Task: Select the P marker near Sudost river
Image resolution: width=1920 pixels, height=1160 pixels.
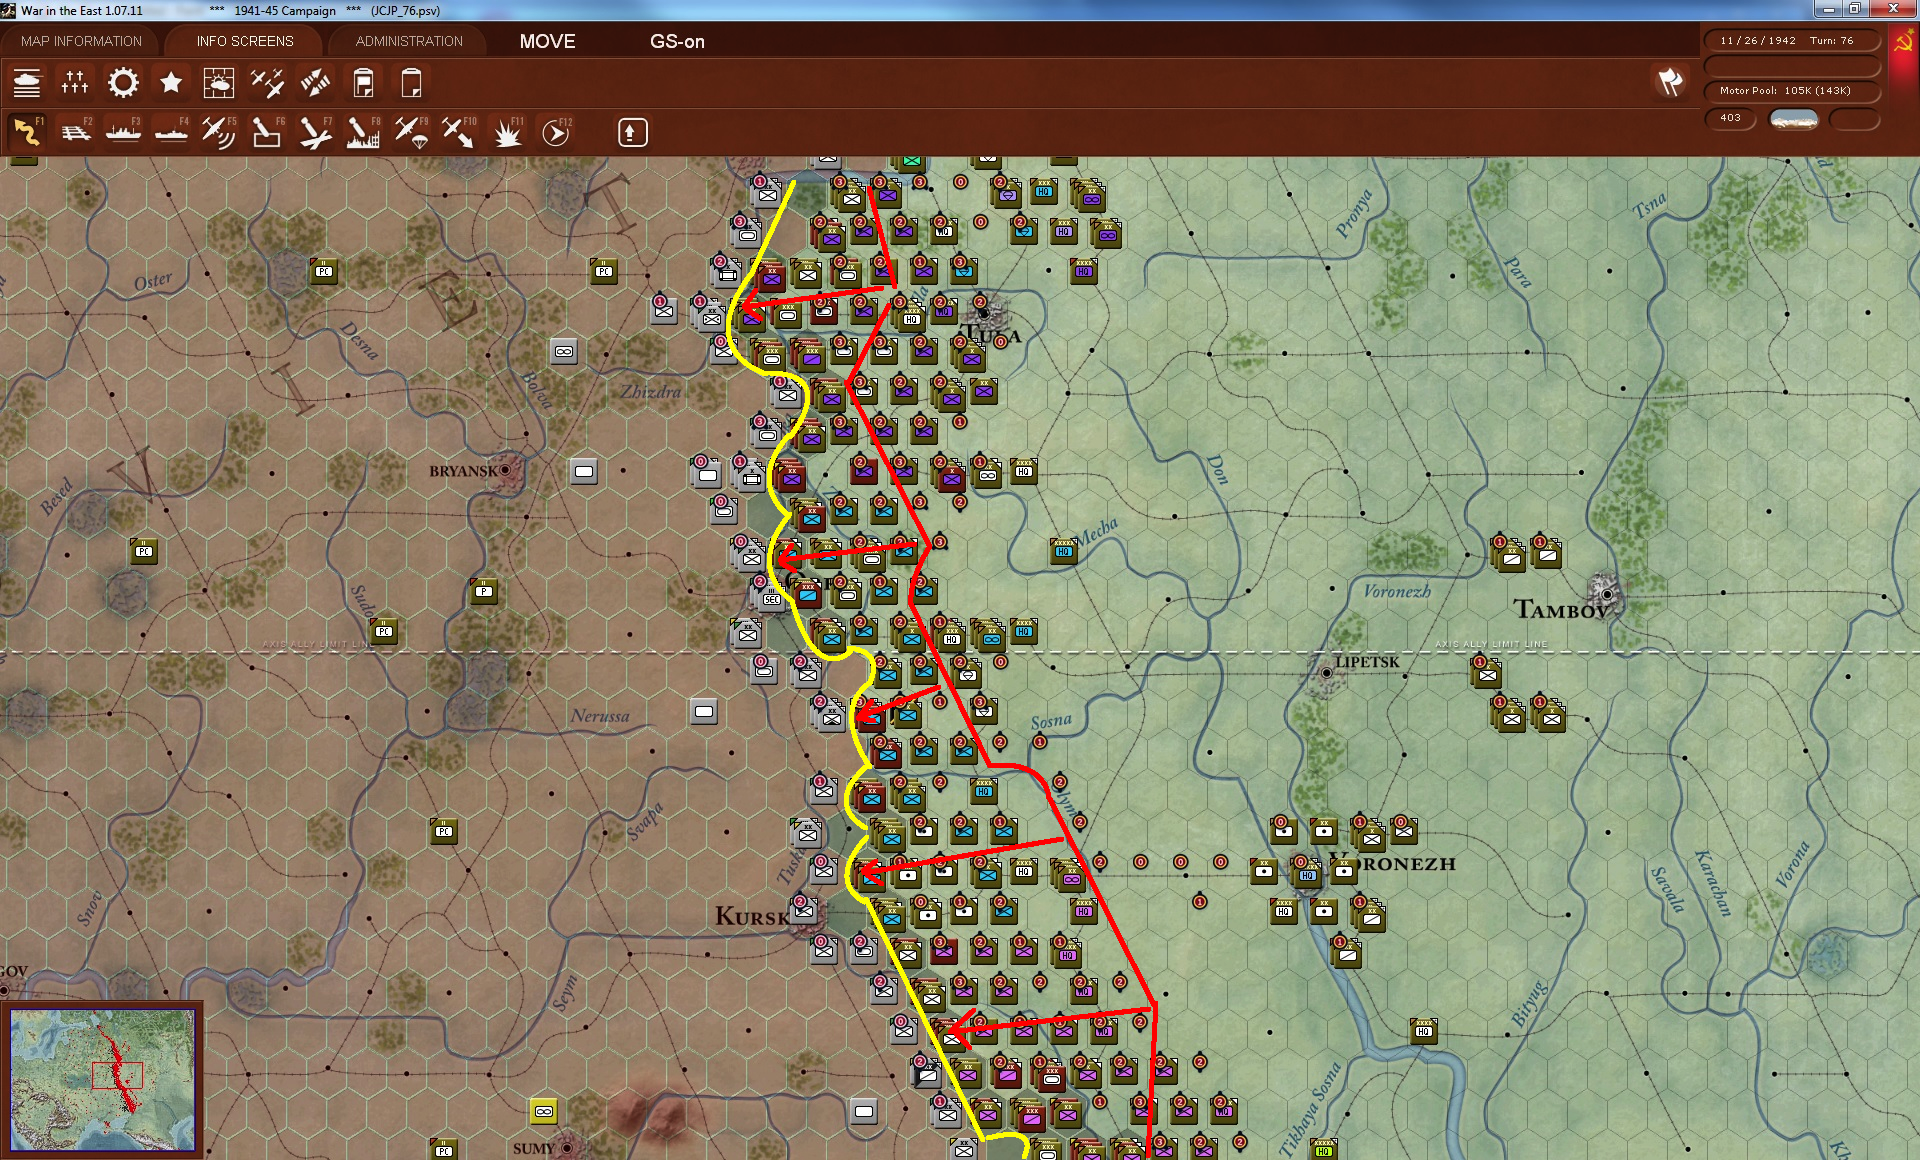Action: (x=484, y=591)
